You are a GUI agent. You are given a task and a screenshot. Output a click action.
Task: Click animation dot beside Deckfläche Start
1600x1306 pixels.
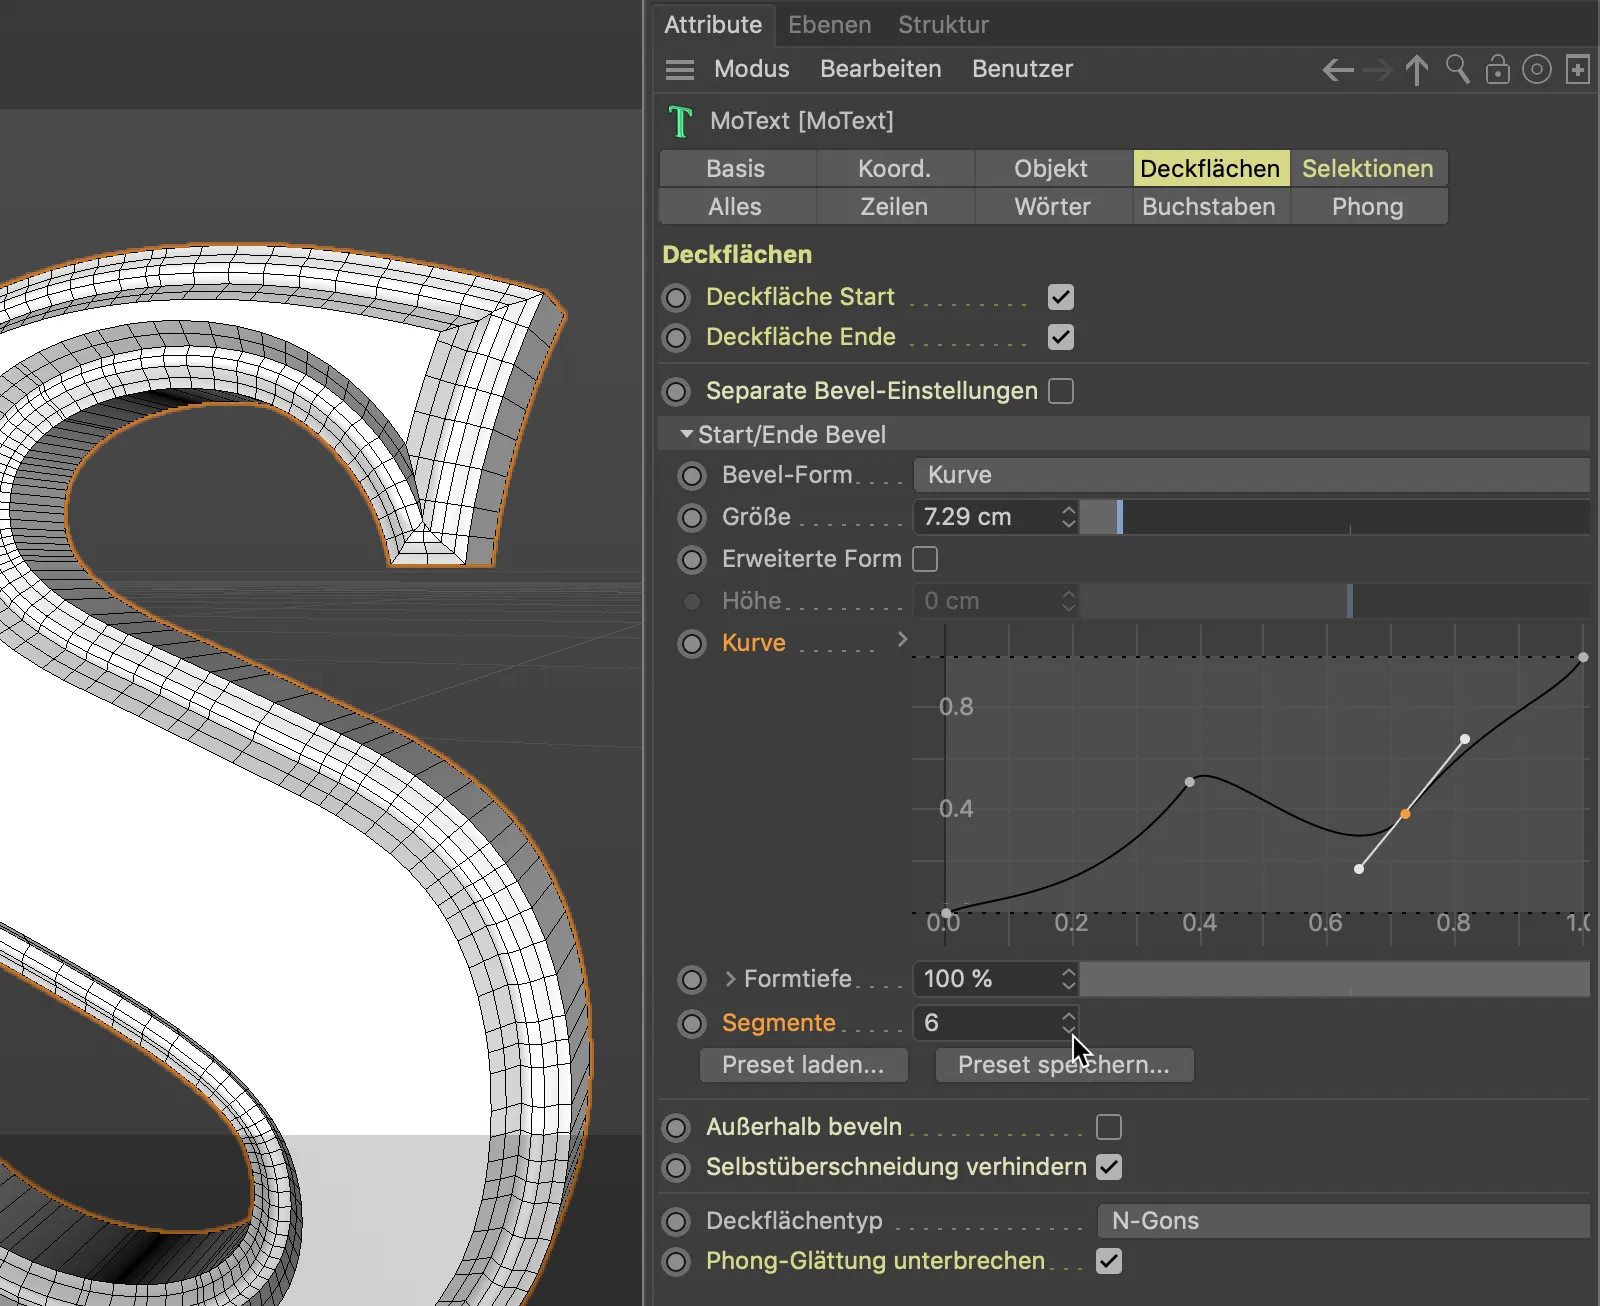(x=677, y=298)
